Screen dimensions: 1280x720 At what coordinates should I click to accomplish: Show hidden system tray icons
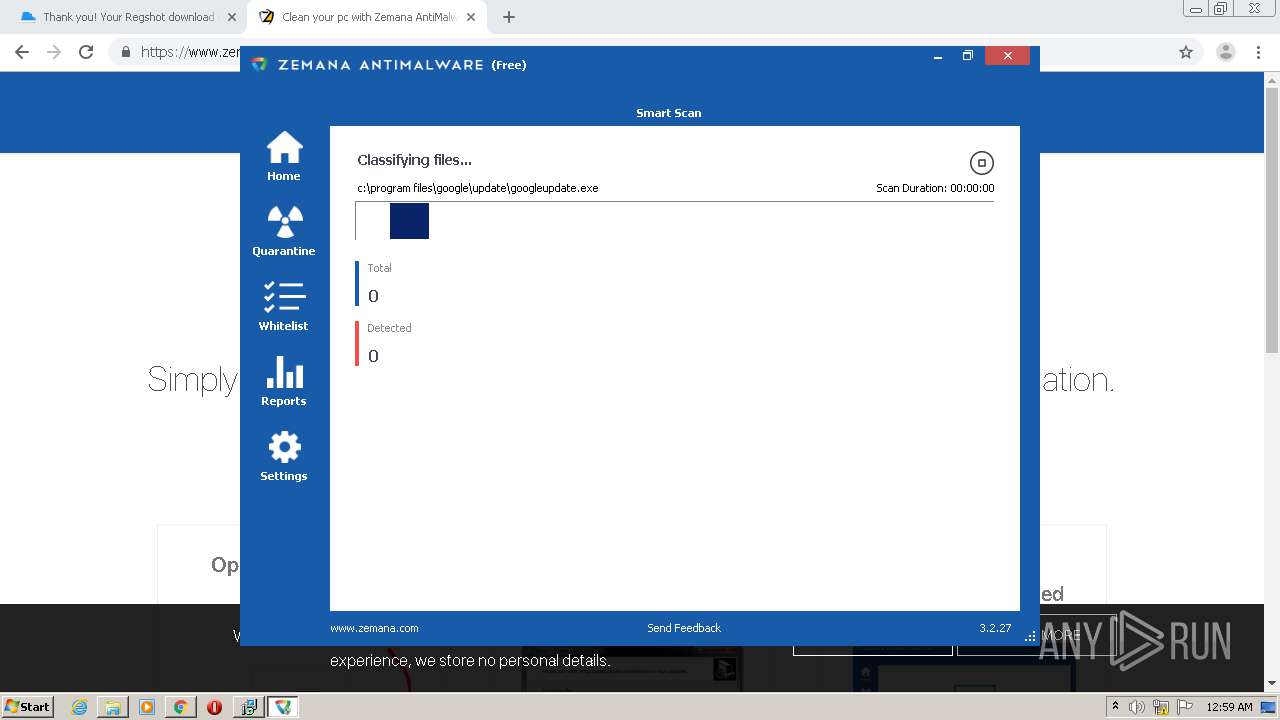tap(1115, 707)
